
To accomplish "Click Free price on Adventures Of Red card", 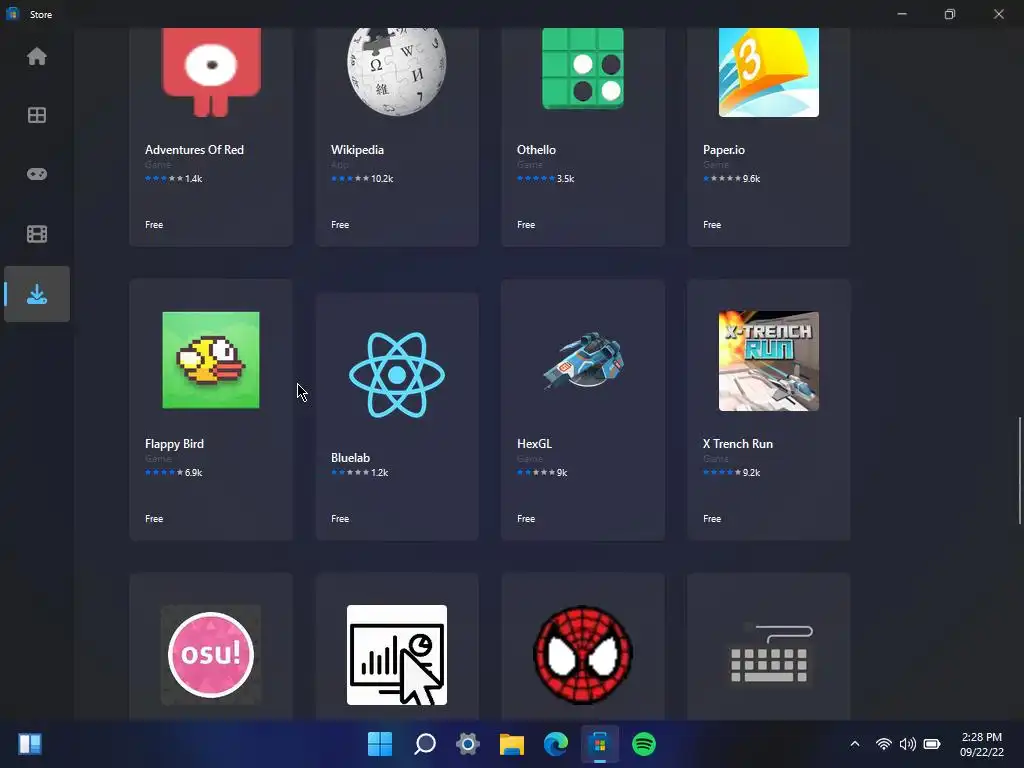I will [154, 225].
